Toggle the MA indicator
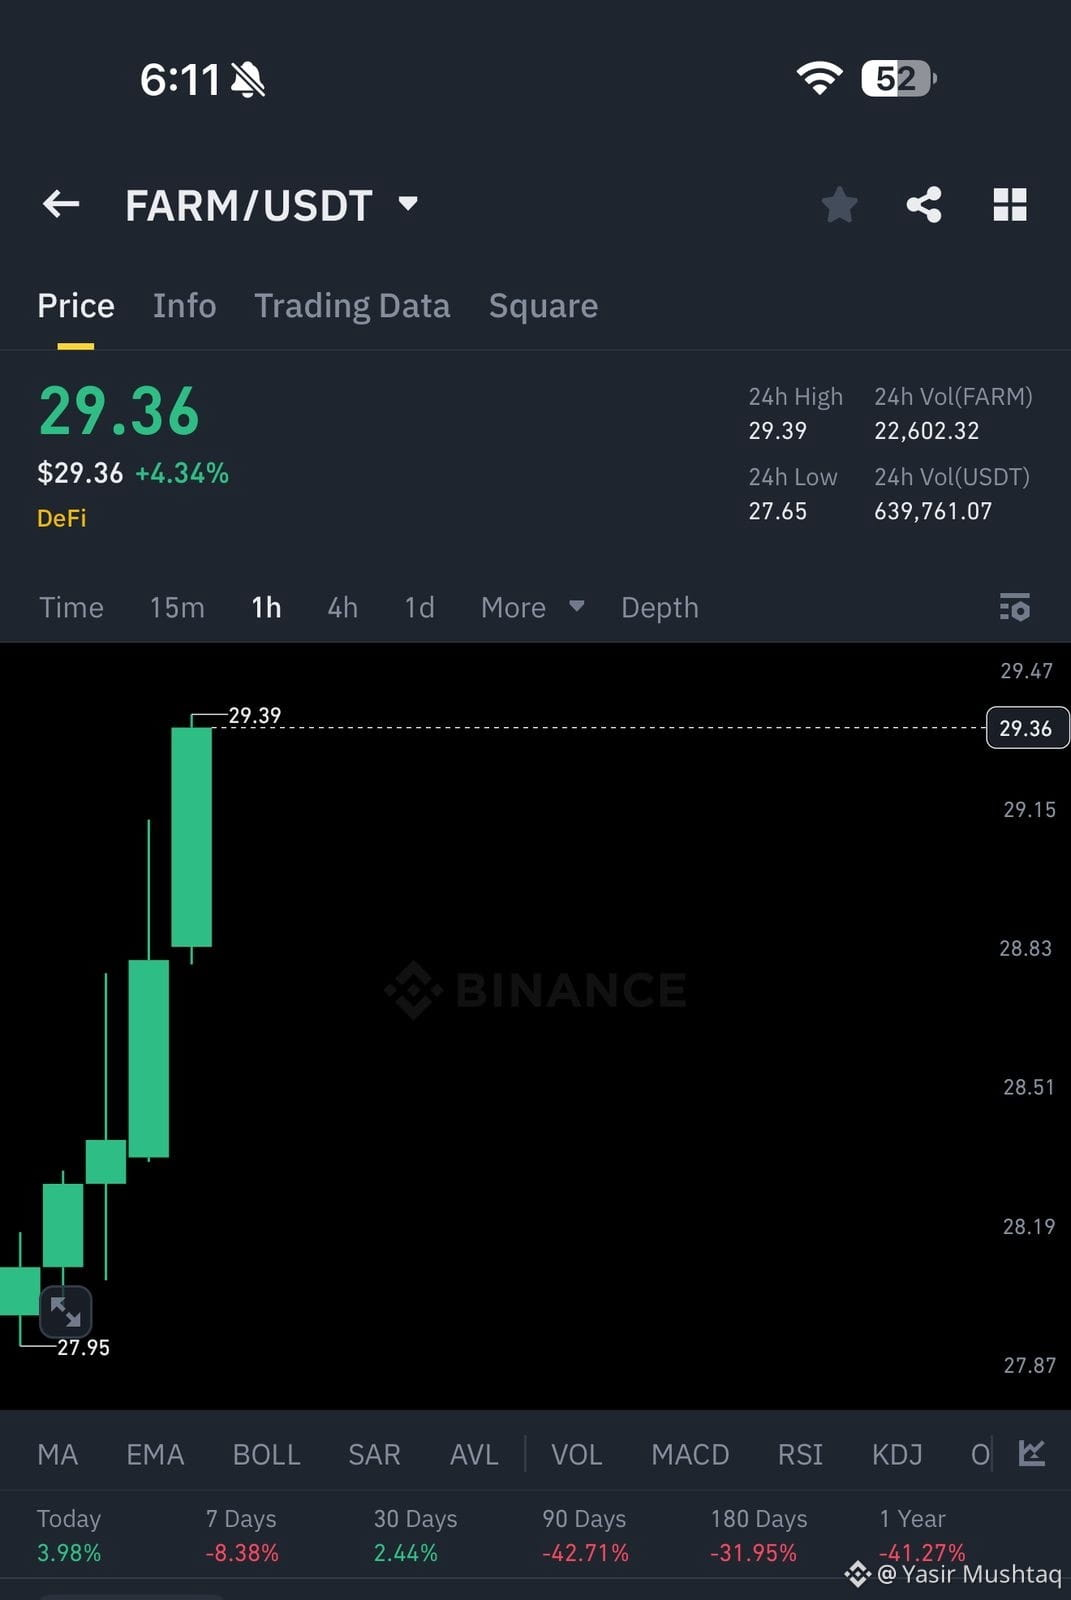The width and height of the screenshot is (1071, 1600). click(57, 1454)
